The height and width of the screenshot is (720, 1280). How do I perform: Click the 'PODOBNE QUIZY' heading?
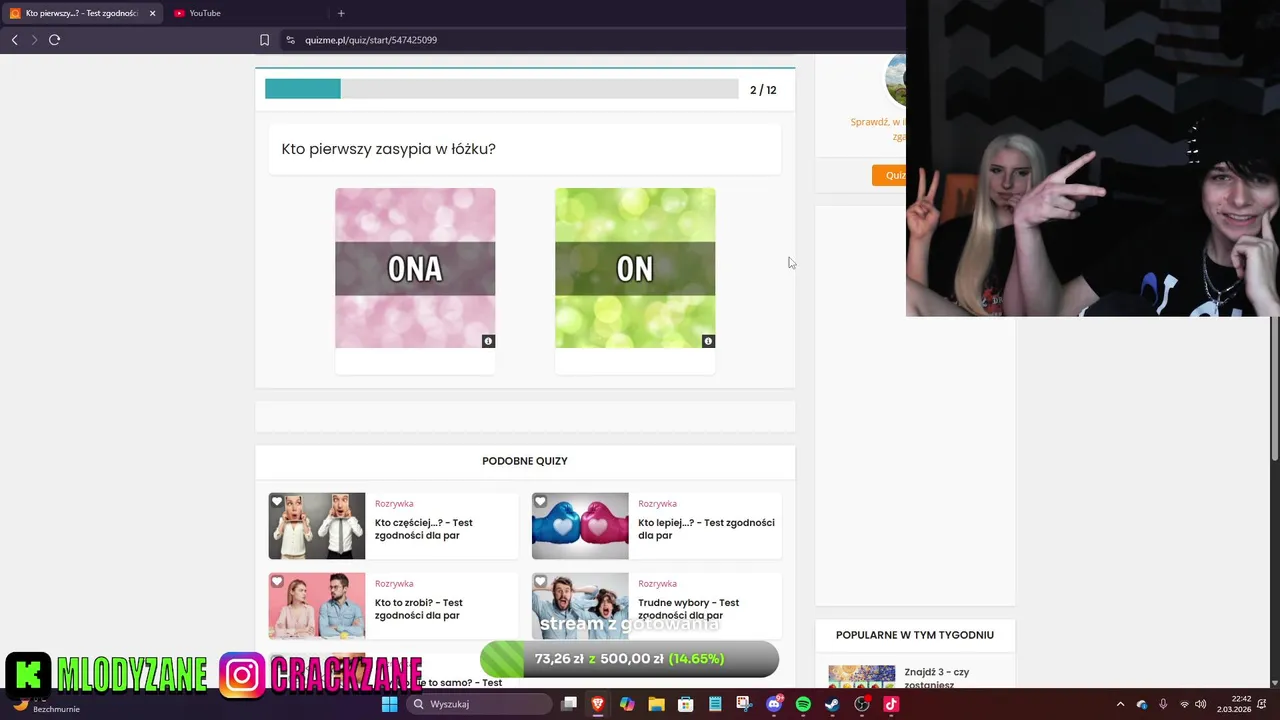(525, 461)
